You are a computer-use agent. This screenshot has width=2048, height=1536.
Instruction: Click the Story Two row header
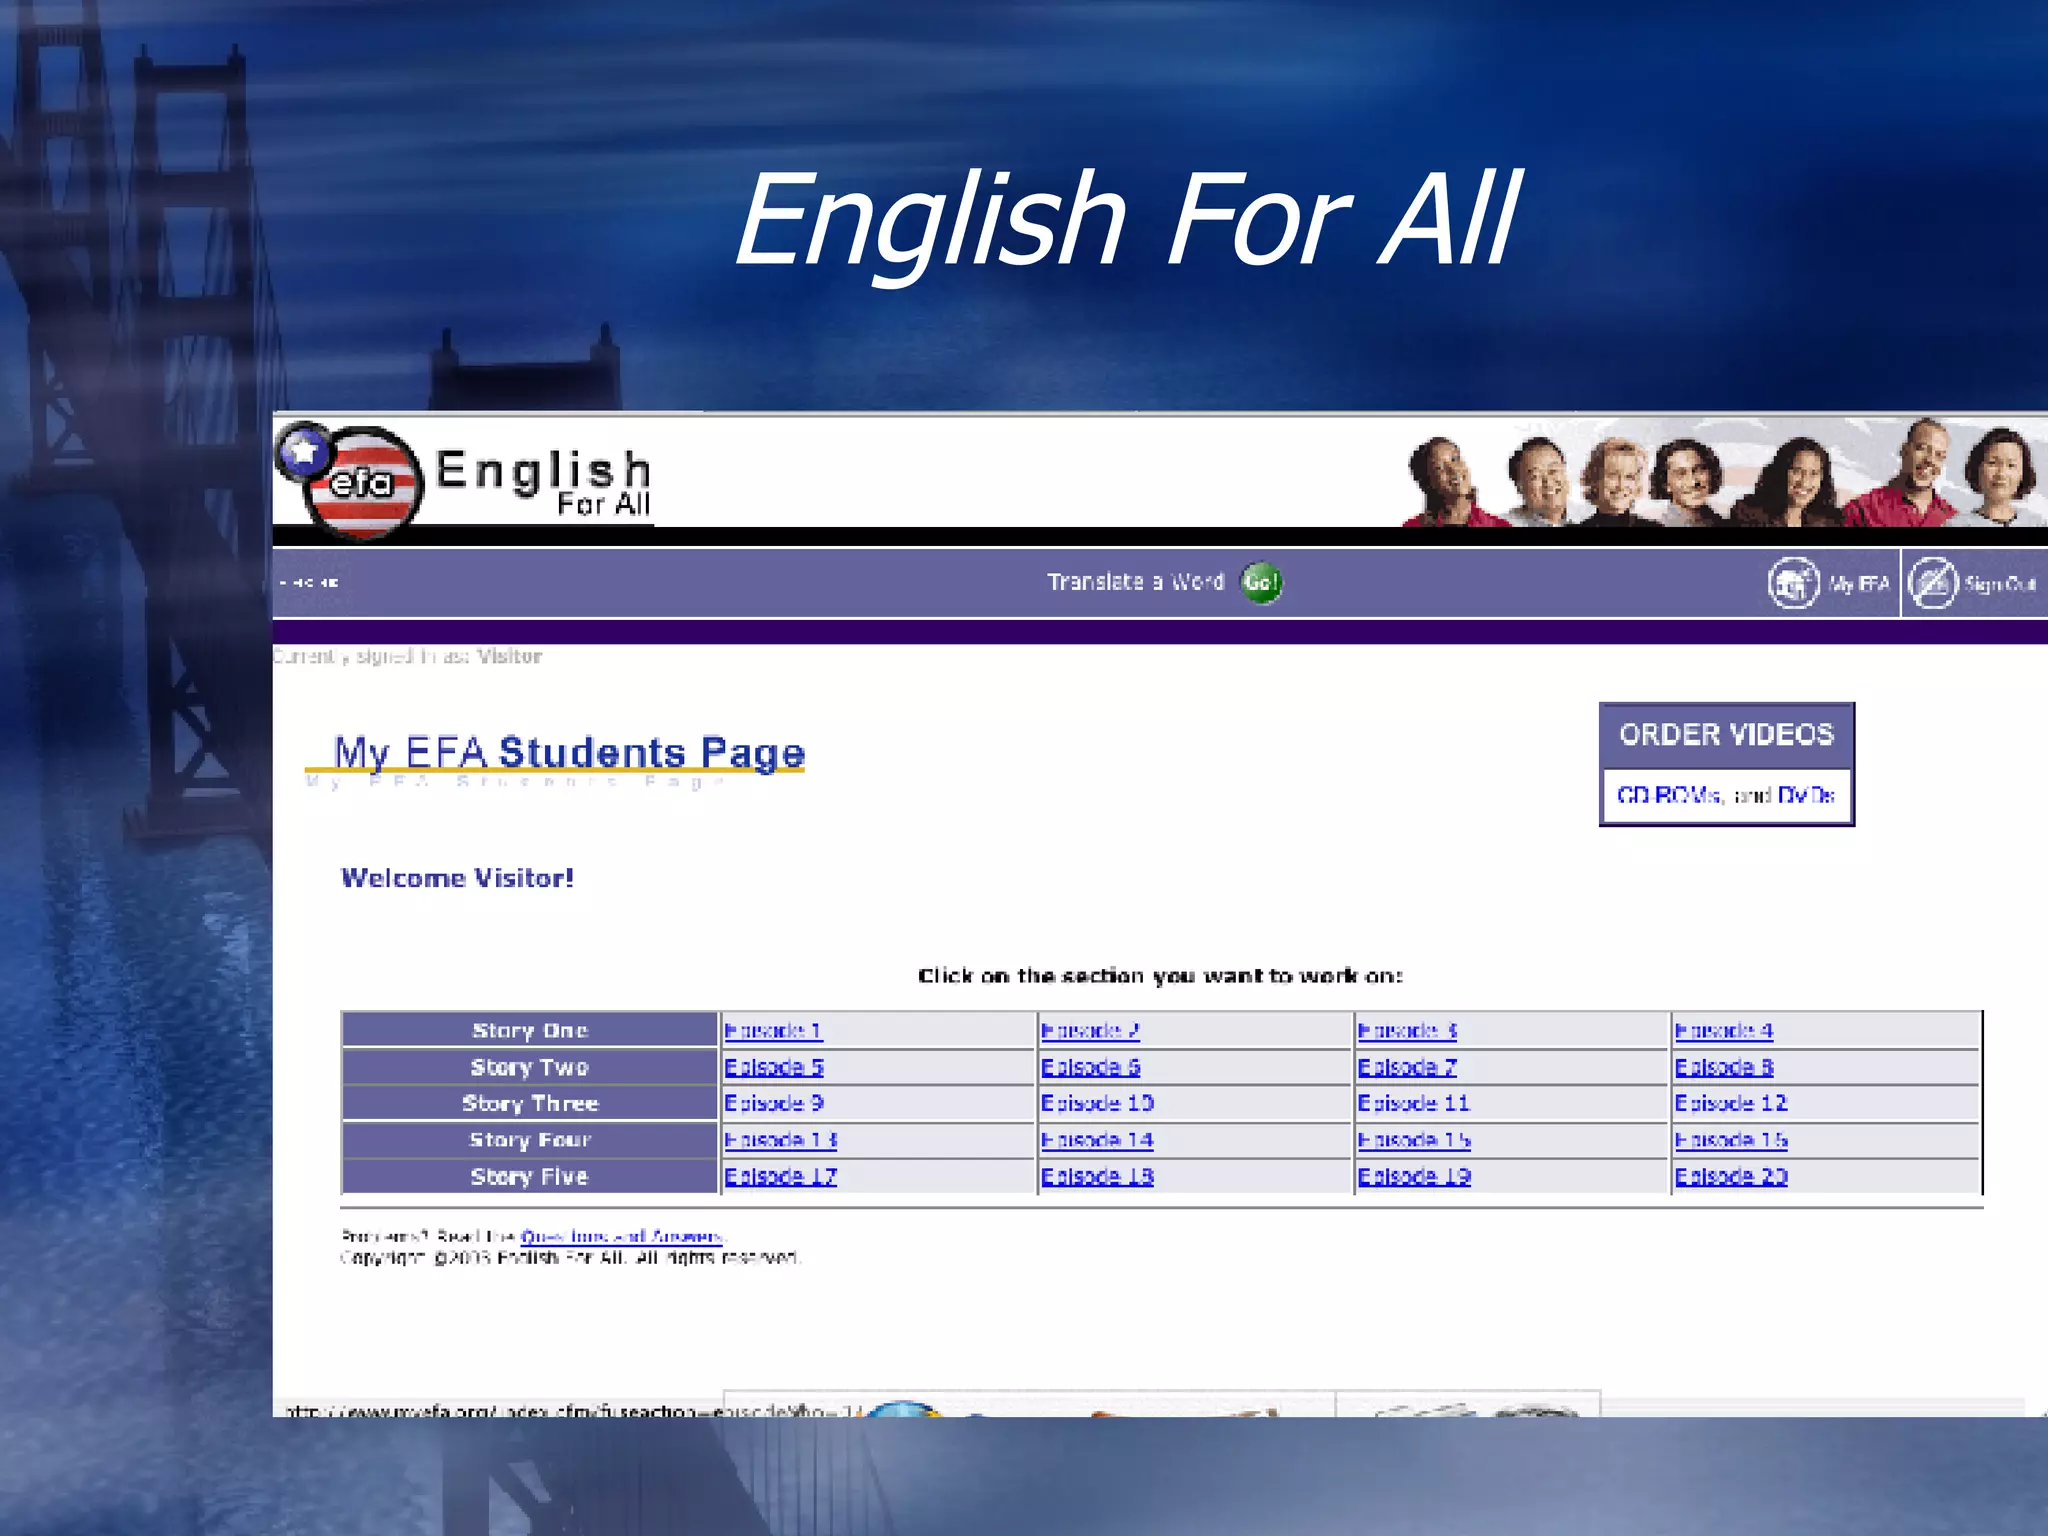(530, 1067)
